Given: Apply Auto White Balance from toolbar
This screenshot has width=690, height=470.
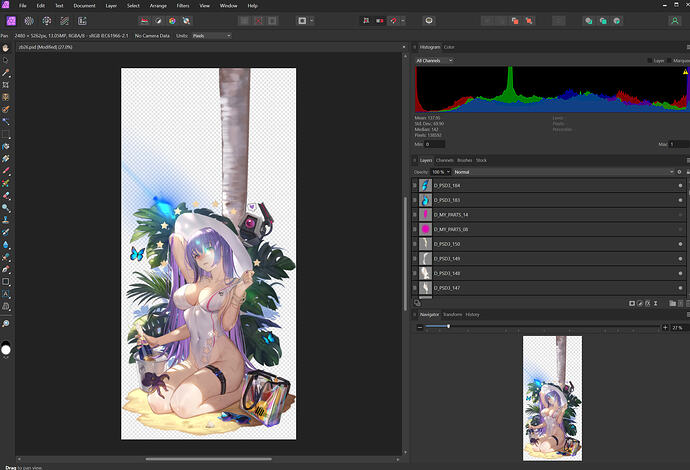Looking at the screenshot, I should pyautogui.click(x=186, y=21).
